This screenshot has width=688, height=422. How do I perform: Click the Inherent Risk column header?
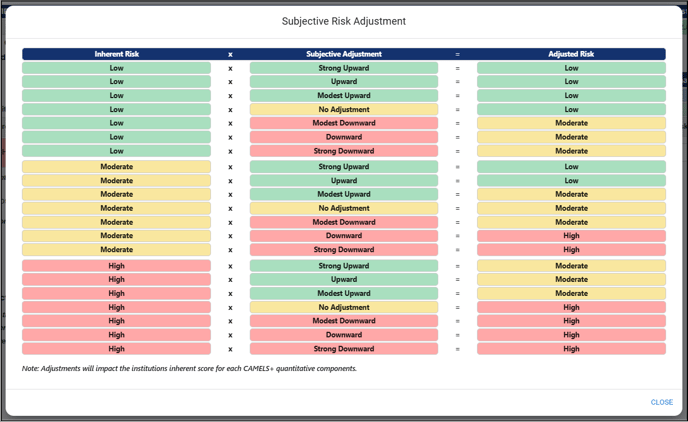click(x=117, y=54)
